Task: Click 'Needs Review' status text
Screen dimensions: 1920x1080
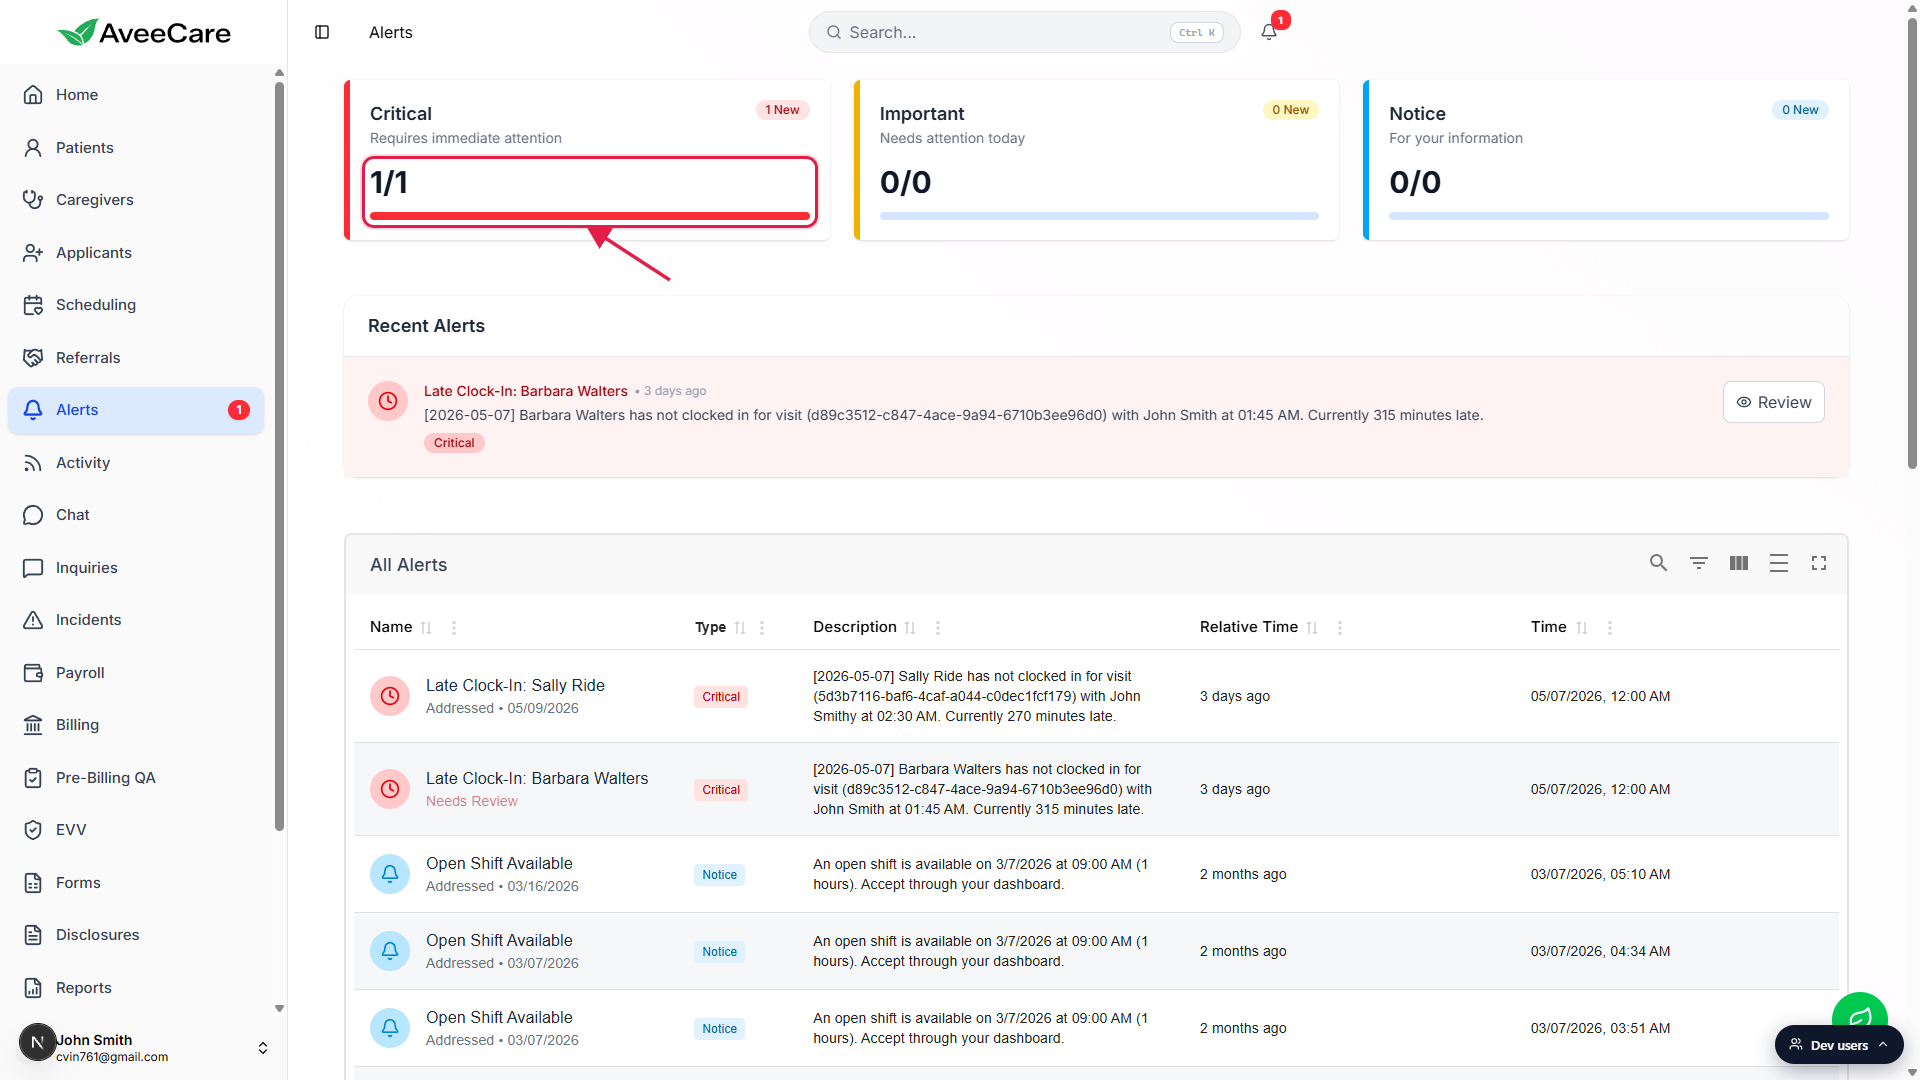Action: click(x=472, y=801)
